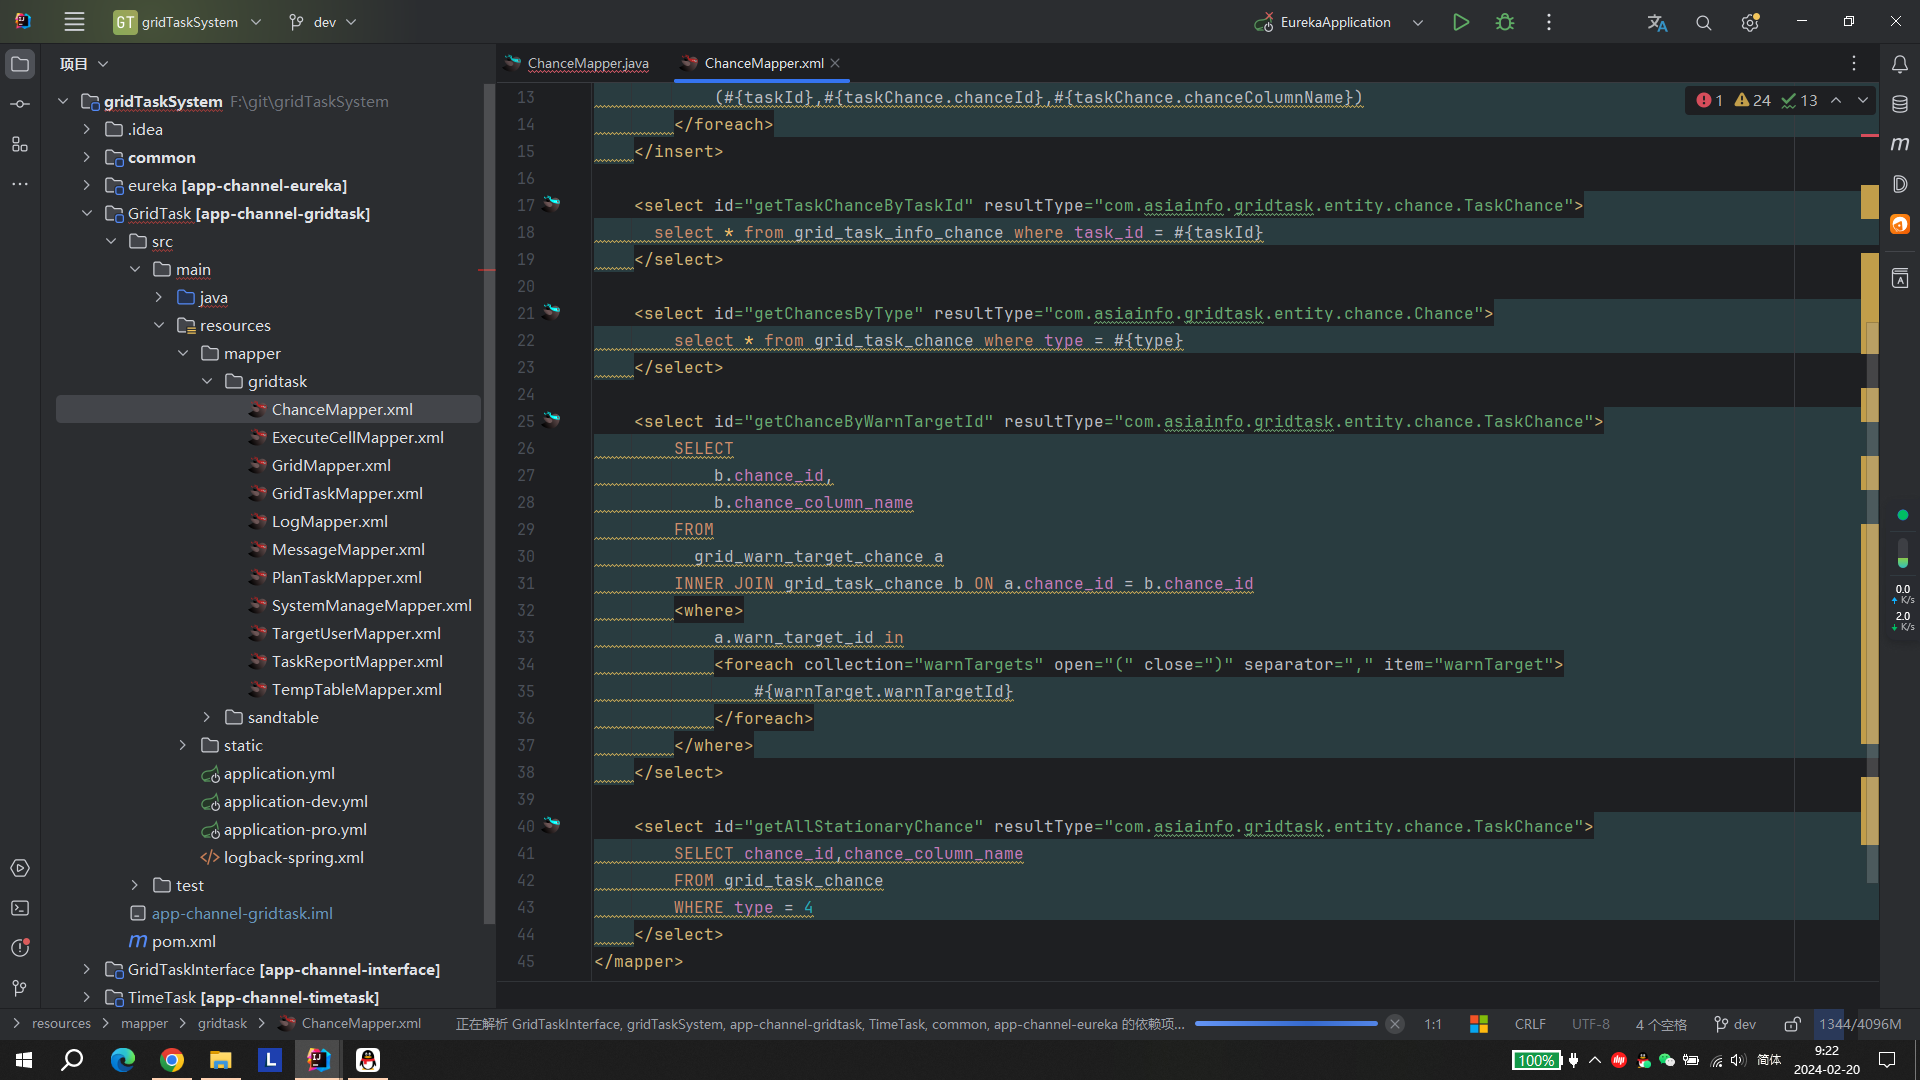Expand the sandtable folder
1920x1080 pixels.
(207, 717)
